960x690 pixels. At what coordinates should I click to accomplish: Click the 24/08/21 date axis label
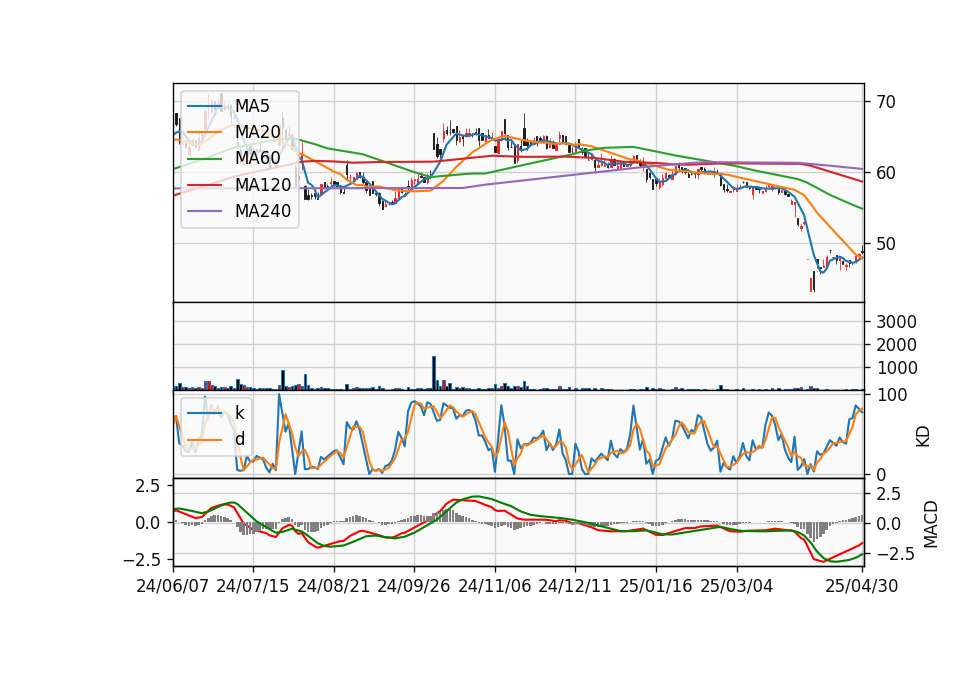[334, 587]
